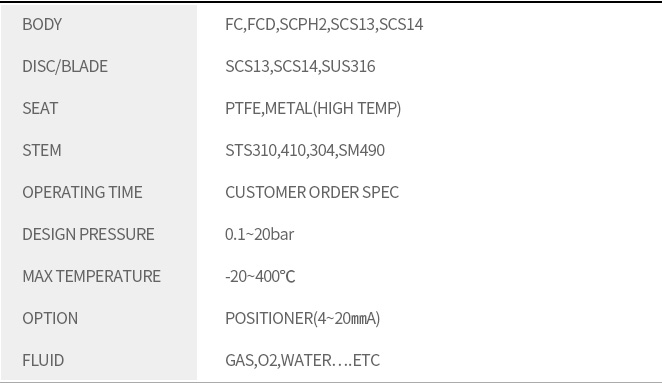
Task: Click the CUSTOMER ORDER SPEC text
Action: (x=312, y=193)
